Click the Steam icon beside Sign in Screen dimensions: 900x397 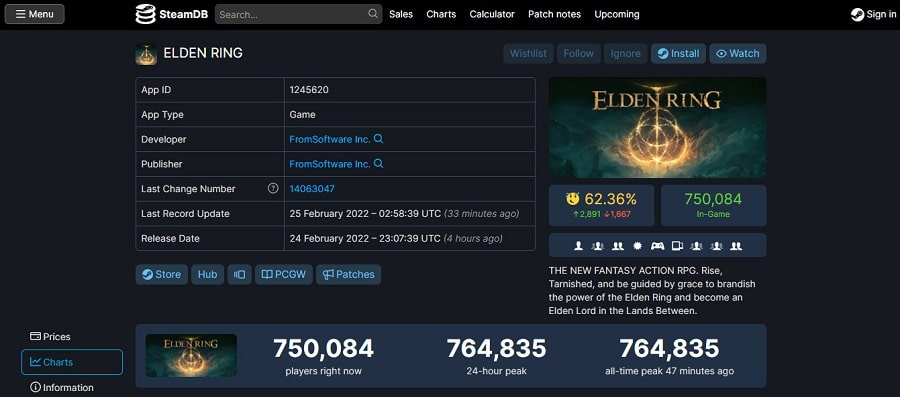858,14
